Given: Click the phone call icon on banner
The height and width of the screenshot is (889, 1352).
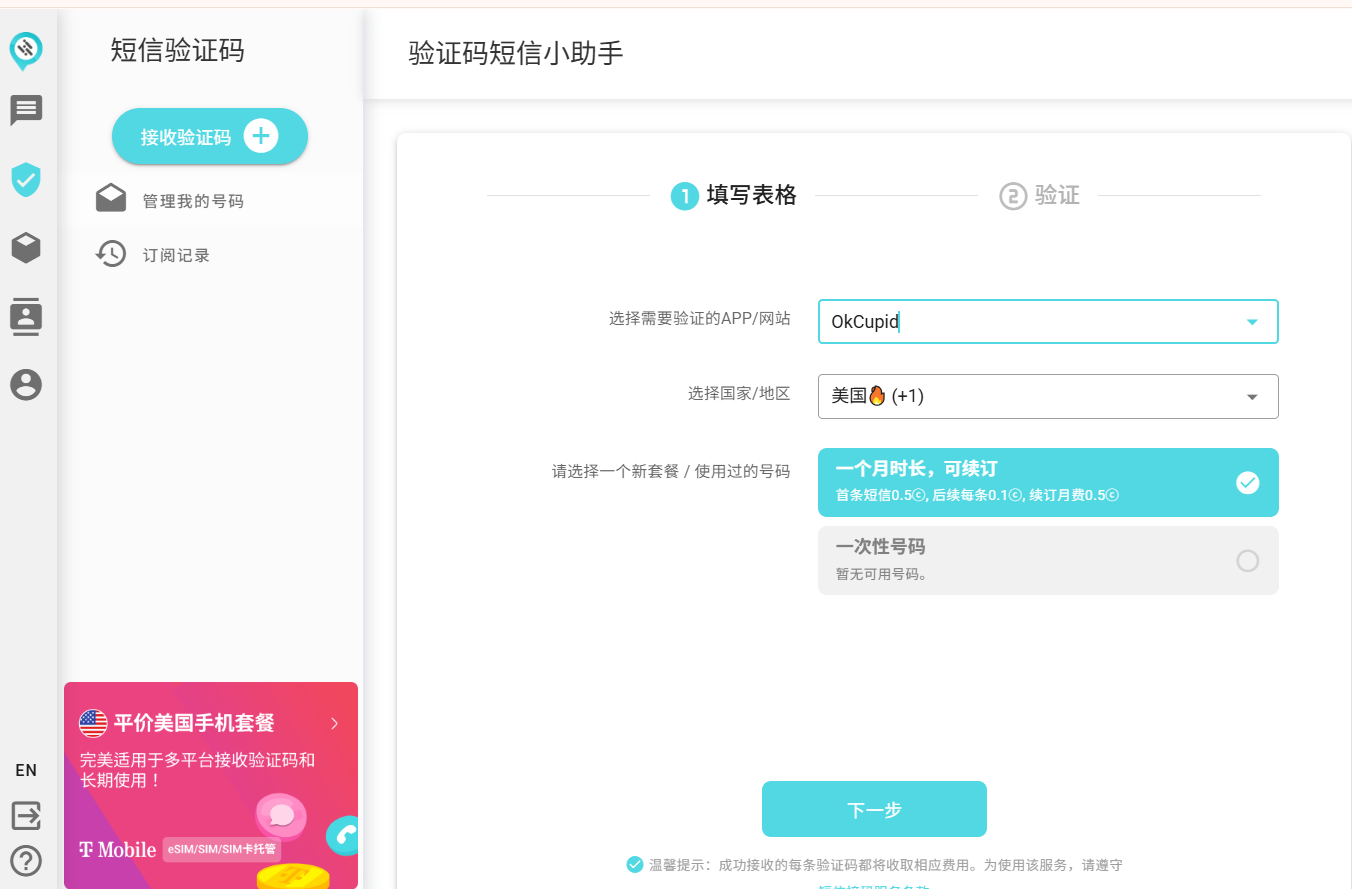Looking at the screenshot, I should tap(343, 835).
